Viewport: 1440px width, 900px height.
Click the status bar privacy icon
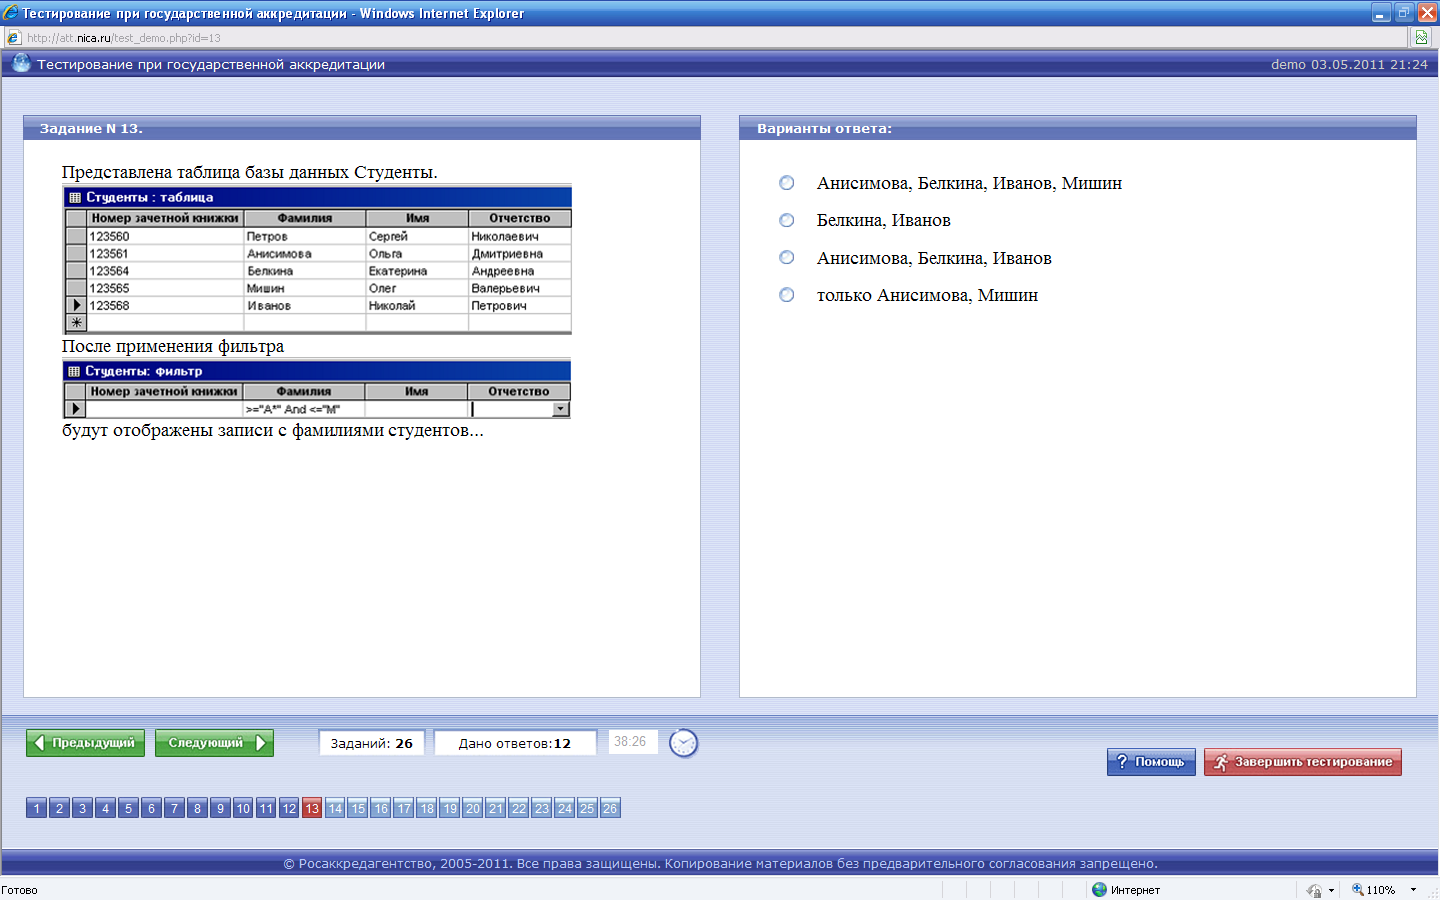tap(1314, 890)
